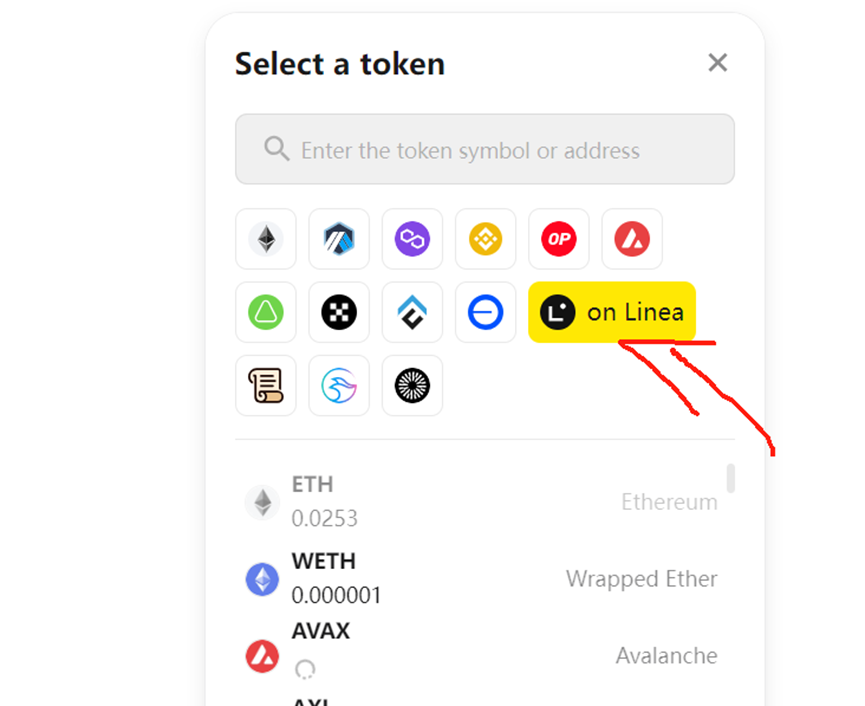Choose ETH Ethereum from token list
The width and height of the screenshot is (865, 706).
[481, 501]
